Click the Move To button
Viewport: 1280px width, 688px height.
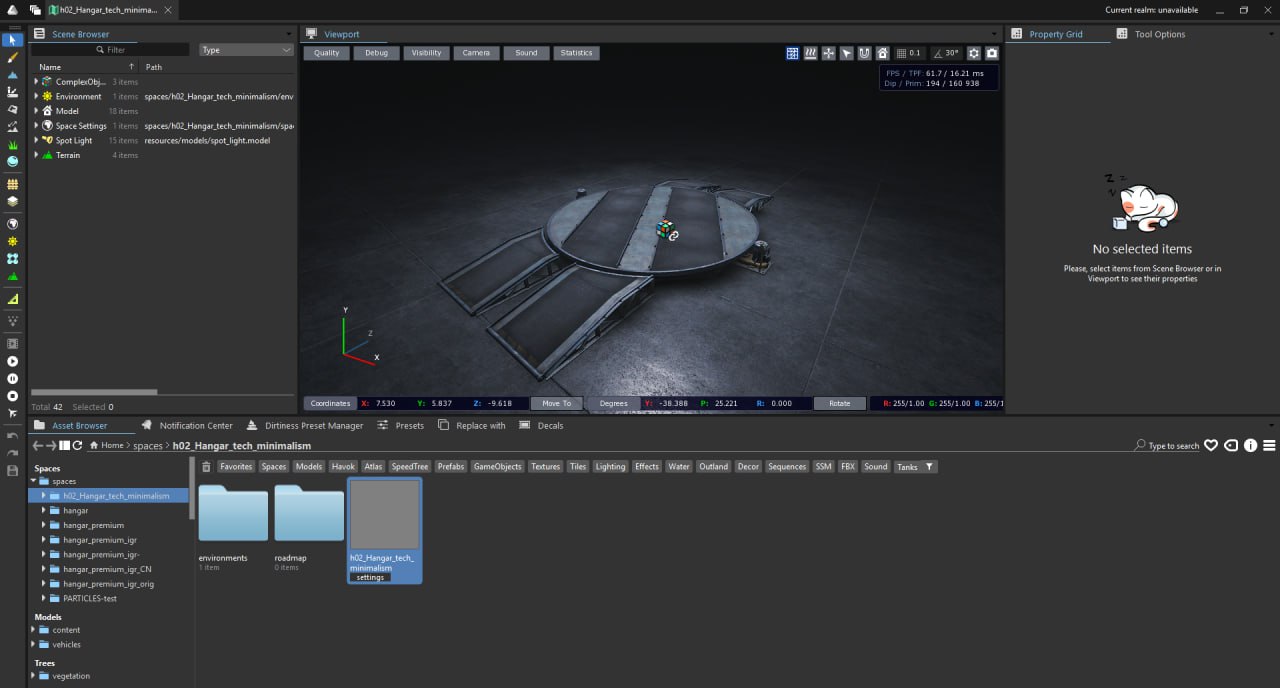click(557, 404)
